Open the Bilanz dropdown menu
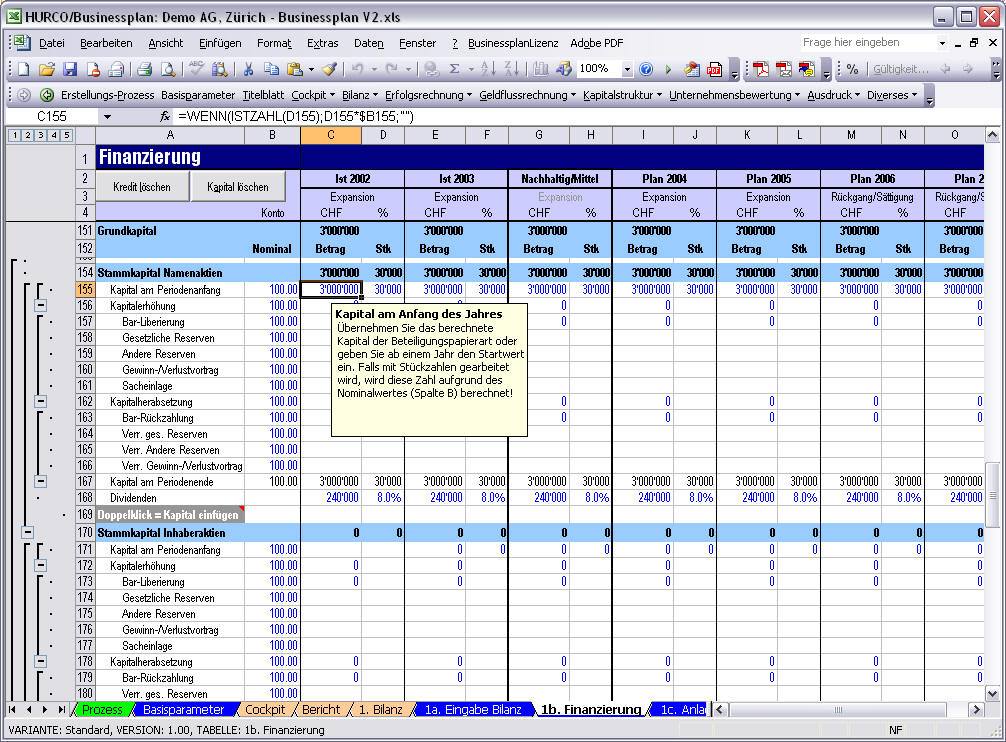The image size is (1006, 742). click(x=359, y=95)
